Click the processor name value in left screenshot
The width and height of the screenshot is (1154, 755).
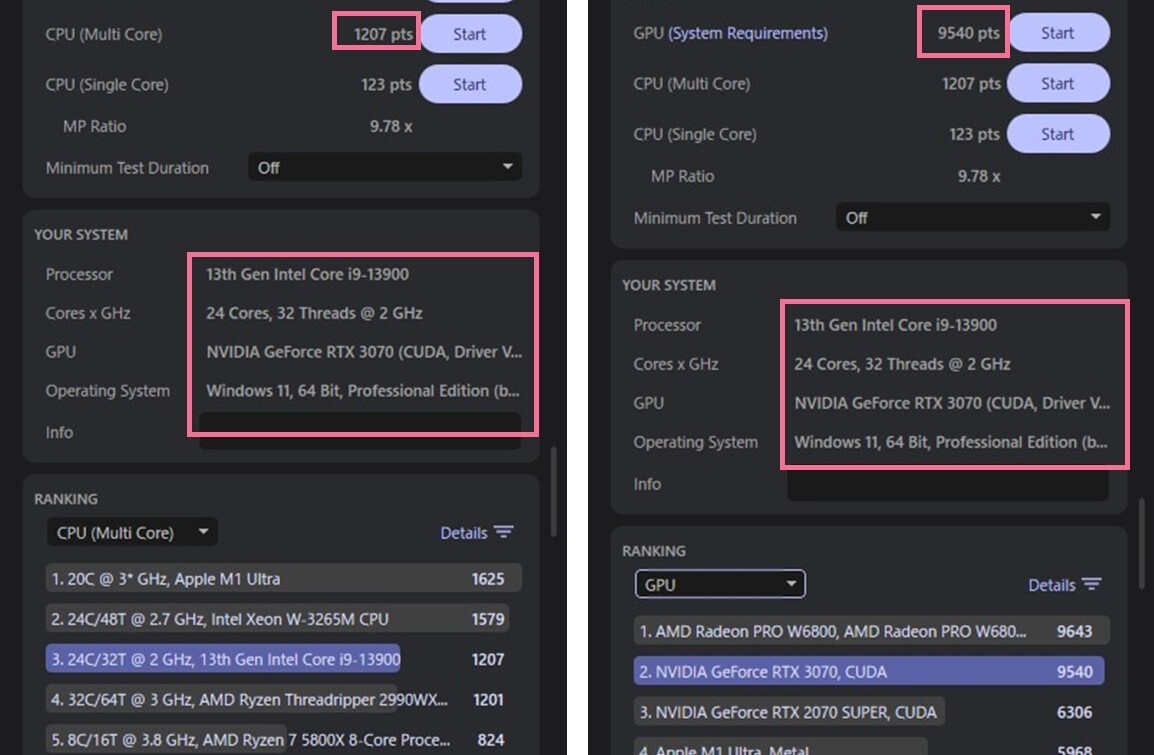308,274
